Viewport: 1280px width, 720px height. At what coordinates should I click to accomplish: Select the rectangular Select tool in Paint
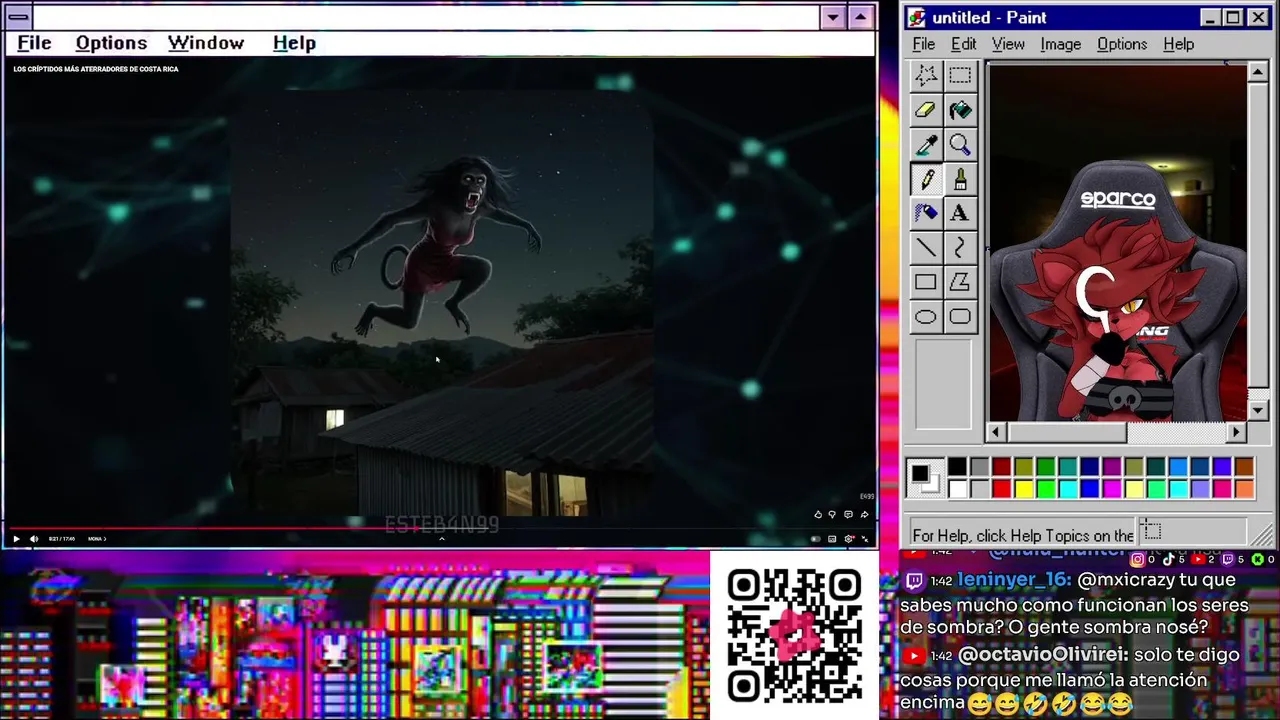(960, 75)
